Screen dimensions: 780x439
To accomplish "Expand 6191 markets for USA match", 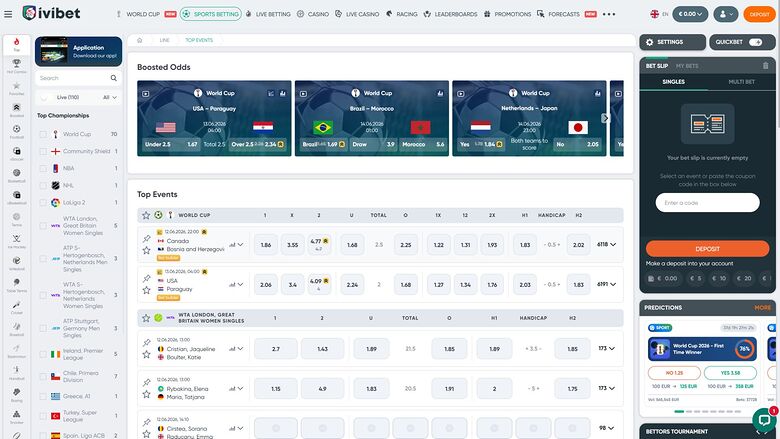I will [606, 284].
